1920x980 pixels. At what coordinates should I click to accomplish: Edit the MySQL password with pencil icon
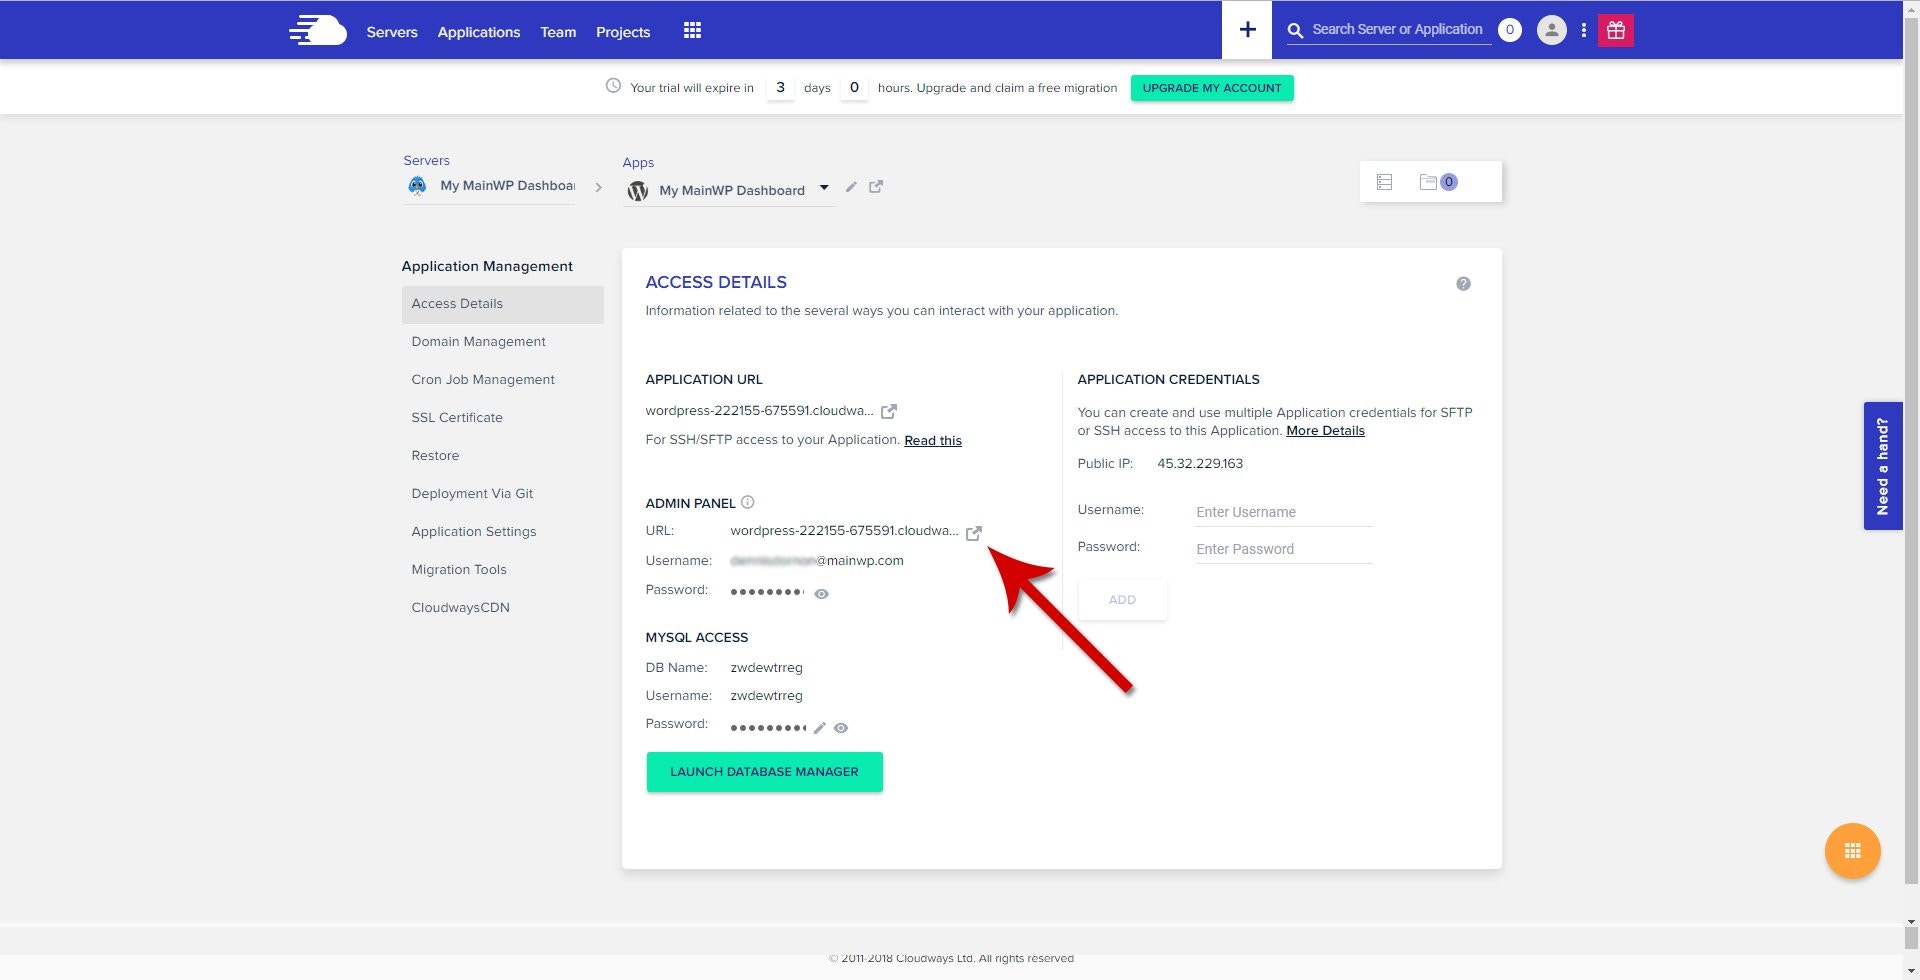819,727
